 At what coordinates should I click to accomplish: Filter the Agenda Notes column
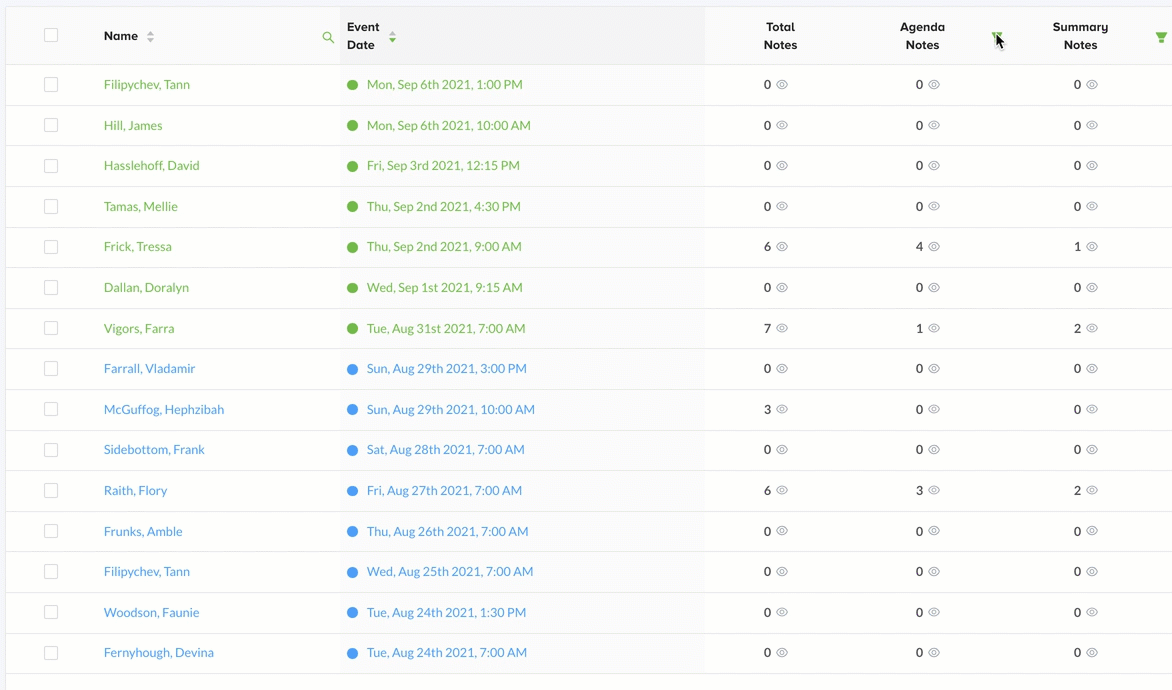pos(996,37)
